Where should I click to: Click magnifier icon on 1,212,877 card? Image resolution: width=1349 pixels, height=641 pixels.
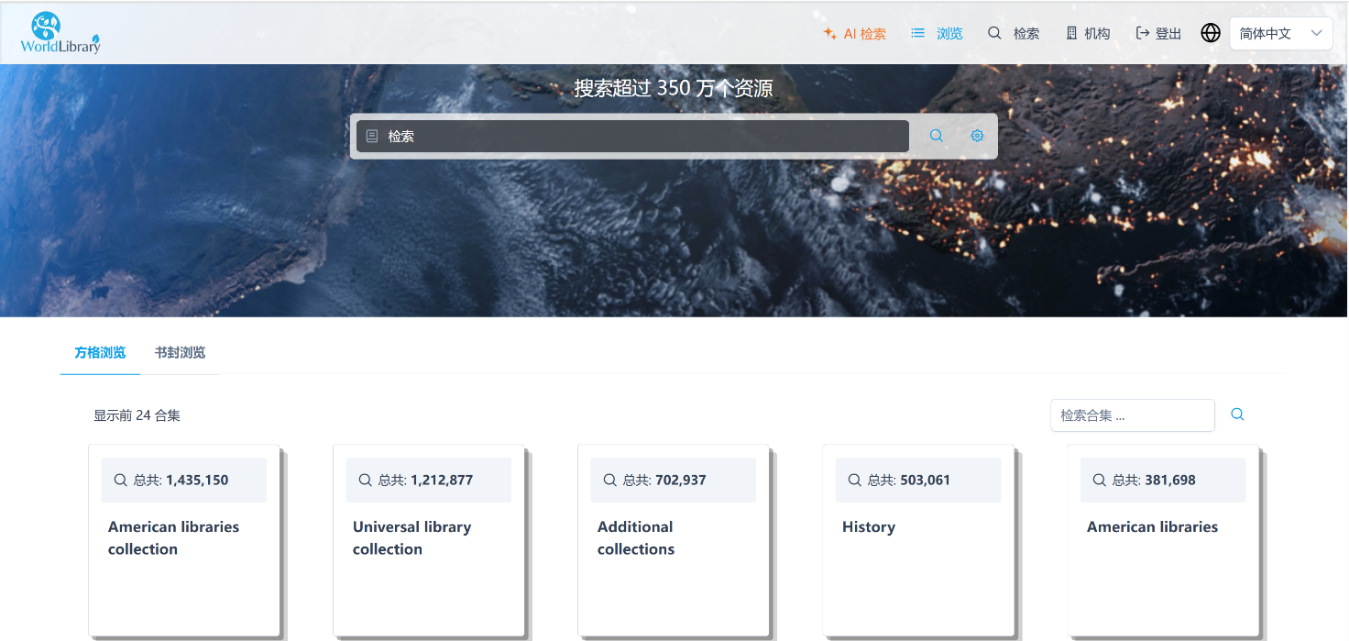(366, 480)
